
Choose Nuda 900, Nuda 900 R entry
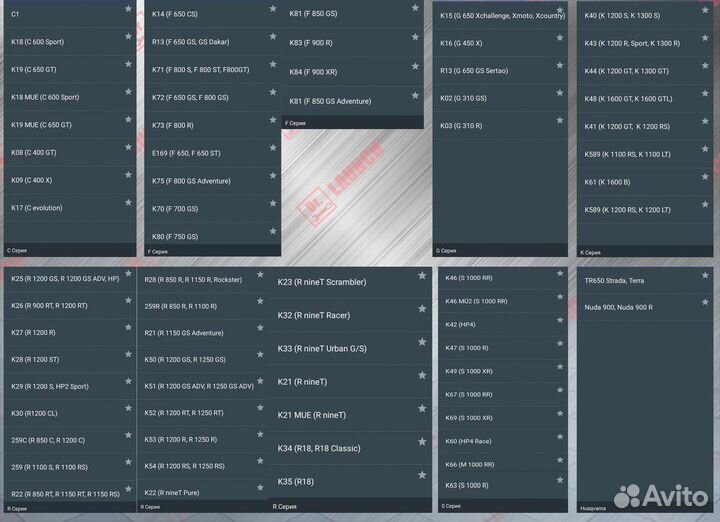click(x=618, y=307)
